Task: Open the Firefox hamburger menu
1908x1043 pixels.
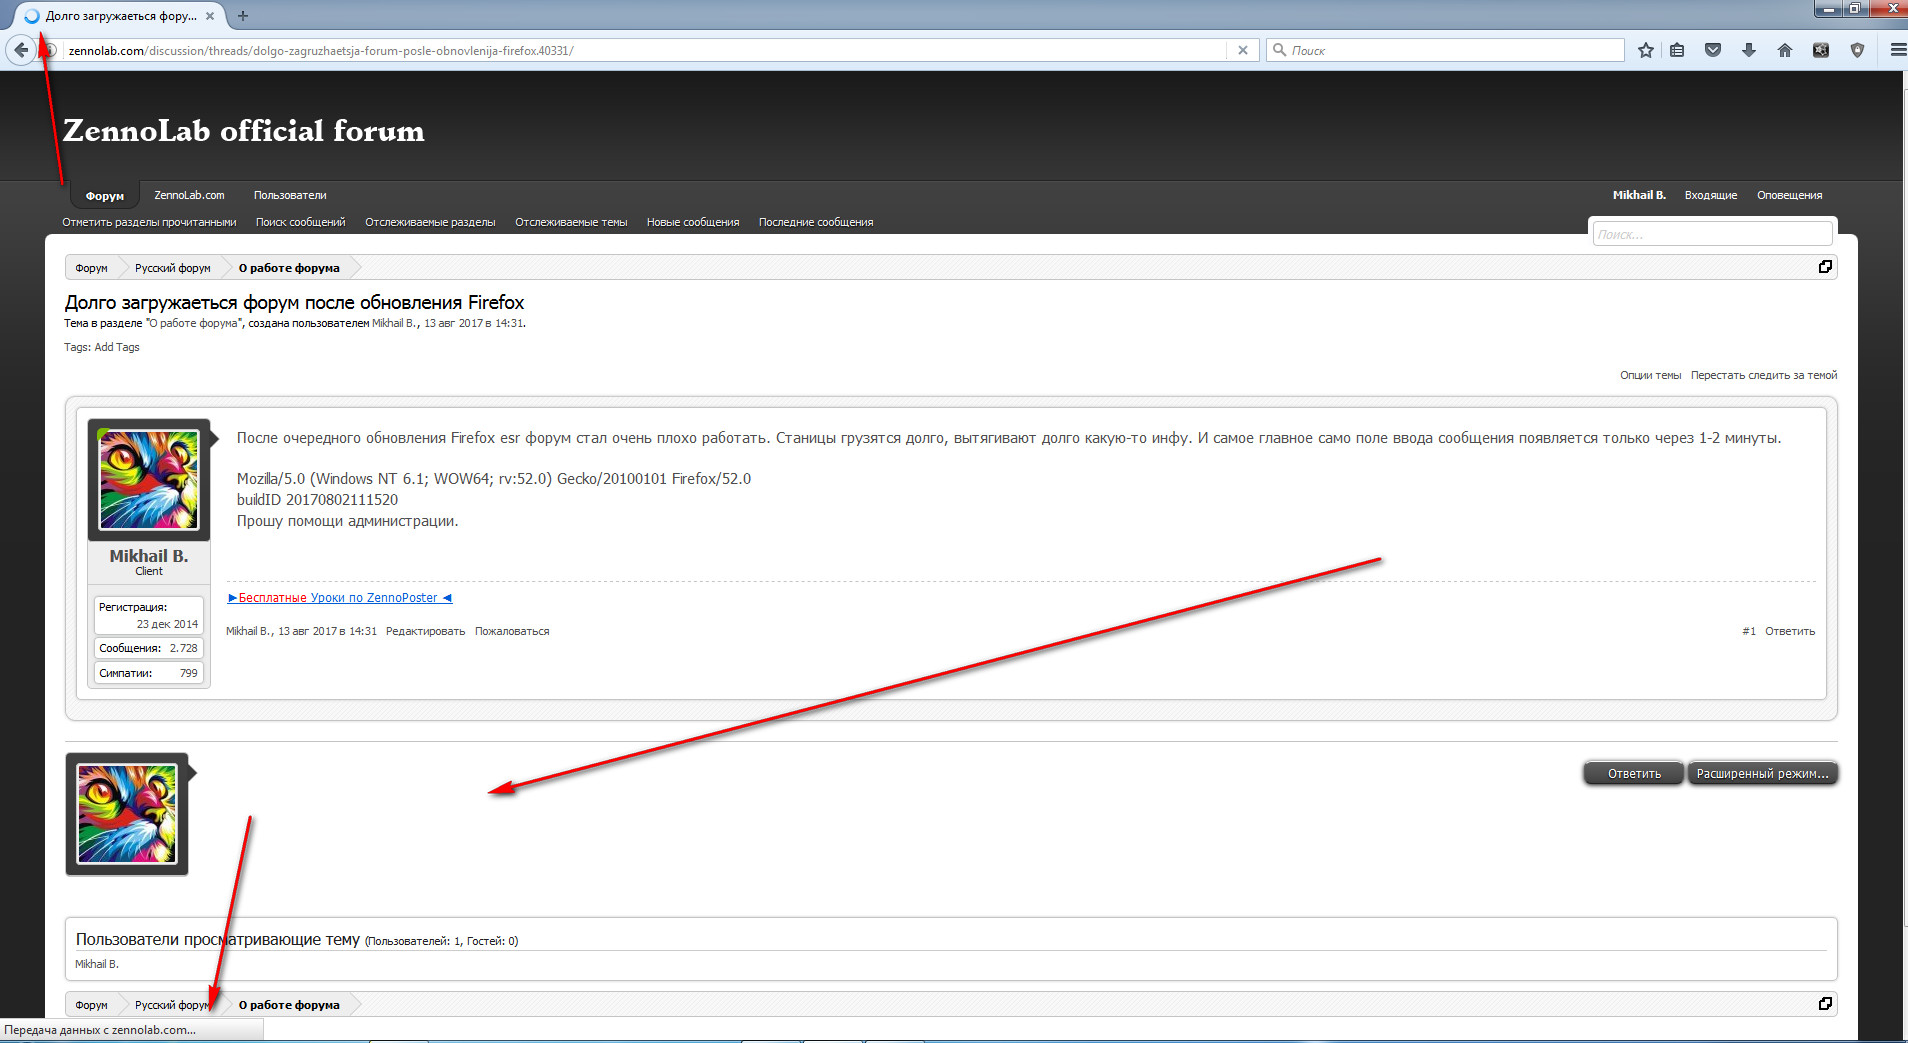Action: point(1897,50)
